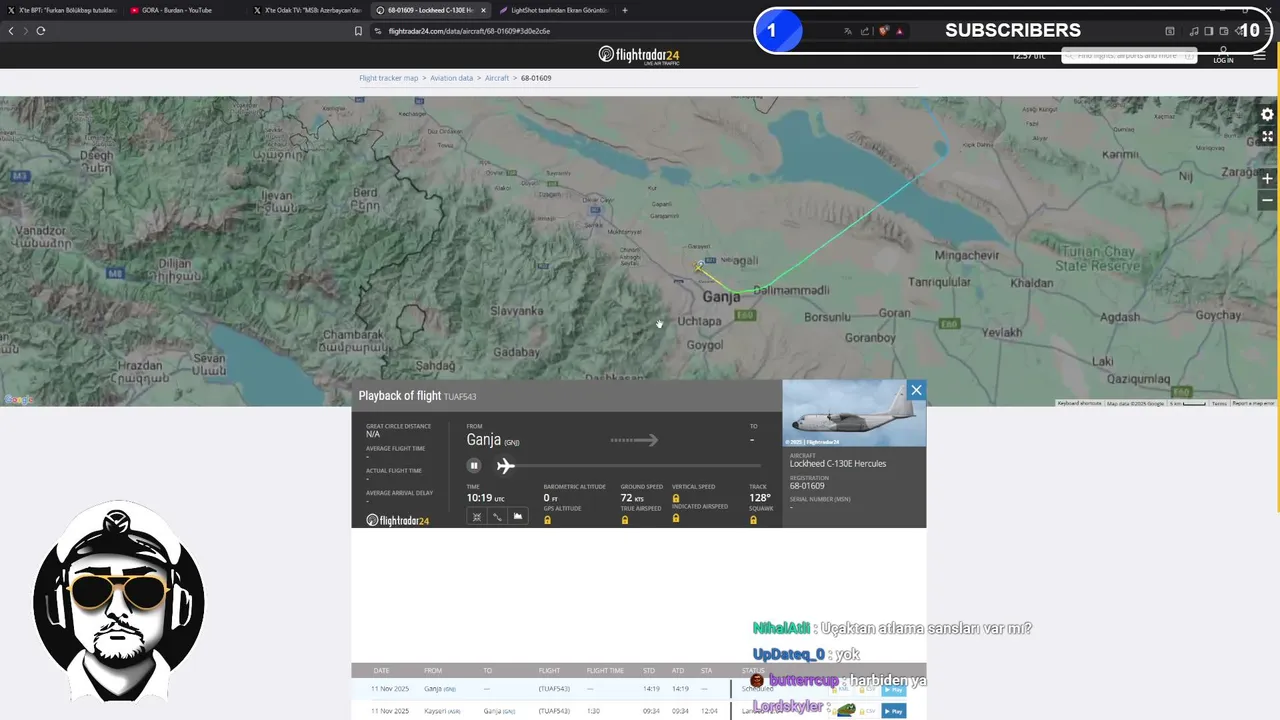Show the altitude graph icon
Screen dimensions: 1280x720
tap(518, 516)
